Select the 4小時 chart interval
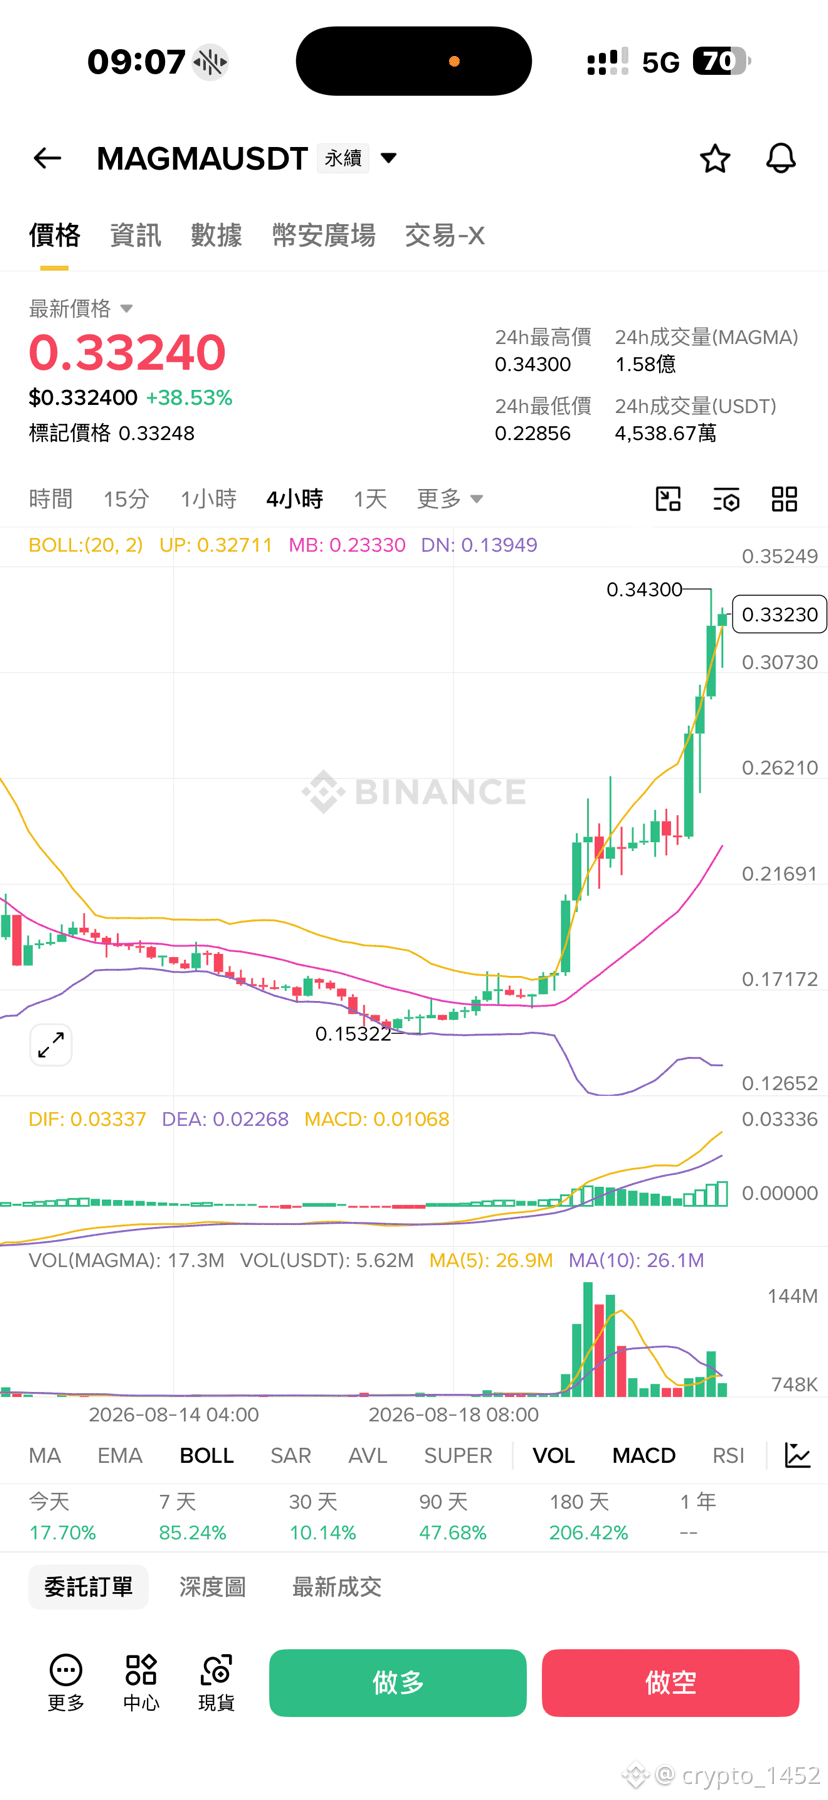The image size is (828, 1800). point(294,498)
